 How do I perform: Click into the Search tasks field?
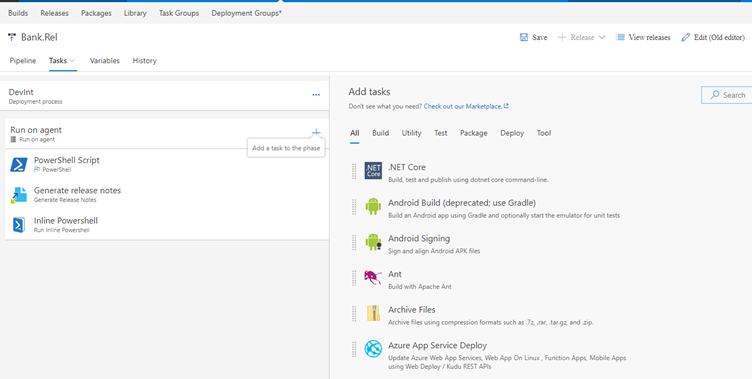coord(726,95)
